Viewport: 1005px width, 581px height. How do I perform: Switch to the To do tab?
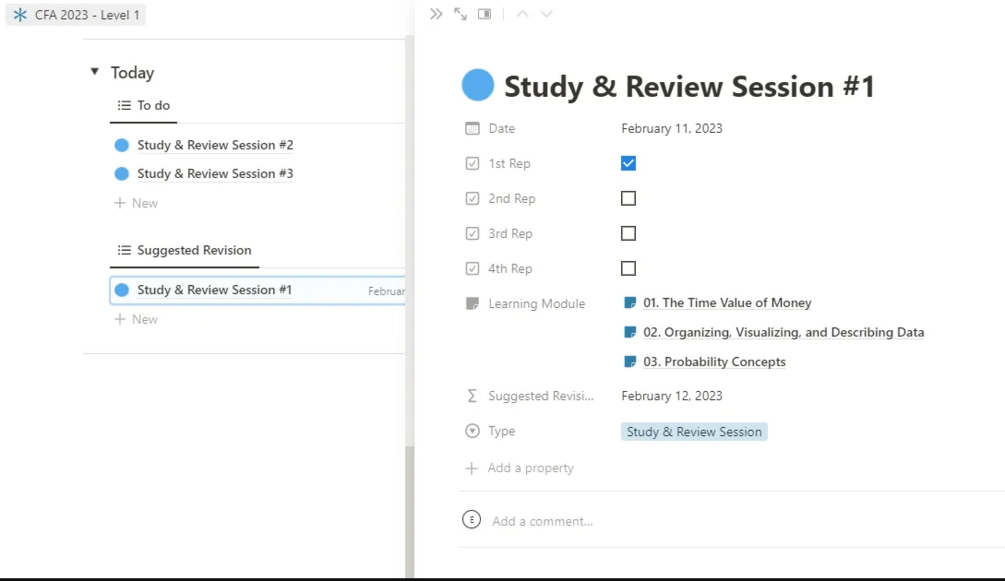click(144, 105)
